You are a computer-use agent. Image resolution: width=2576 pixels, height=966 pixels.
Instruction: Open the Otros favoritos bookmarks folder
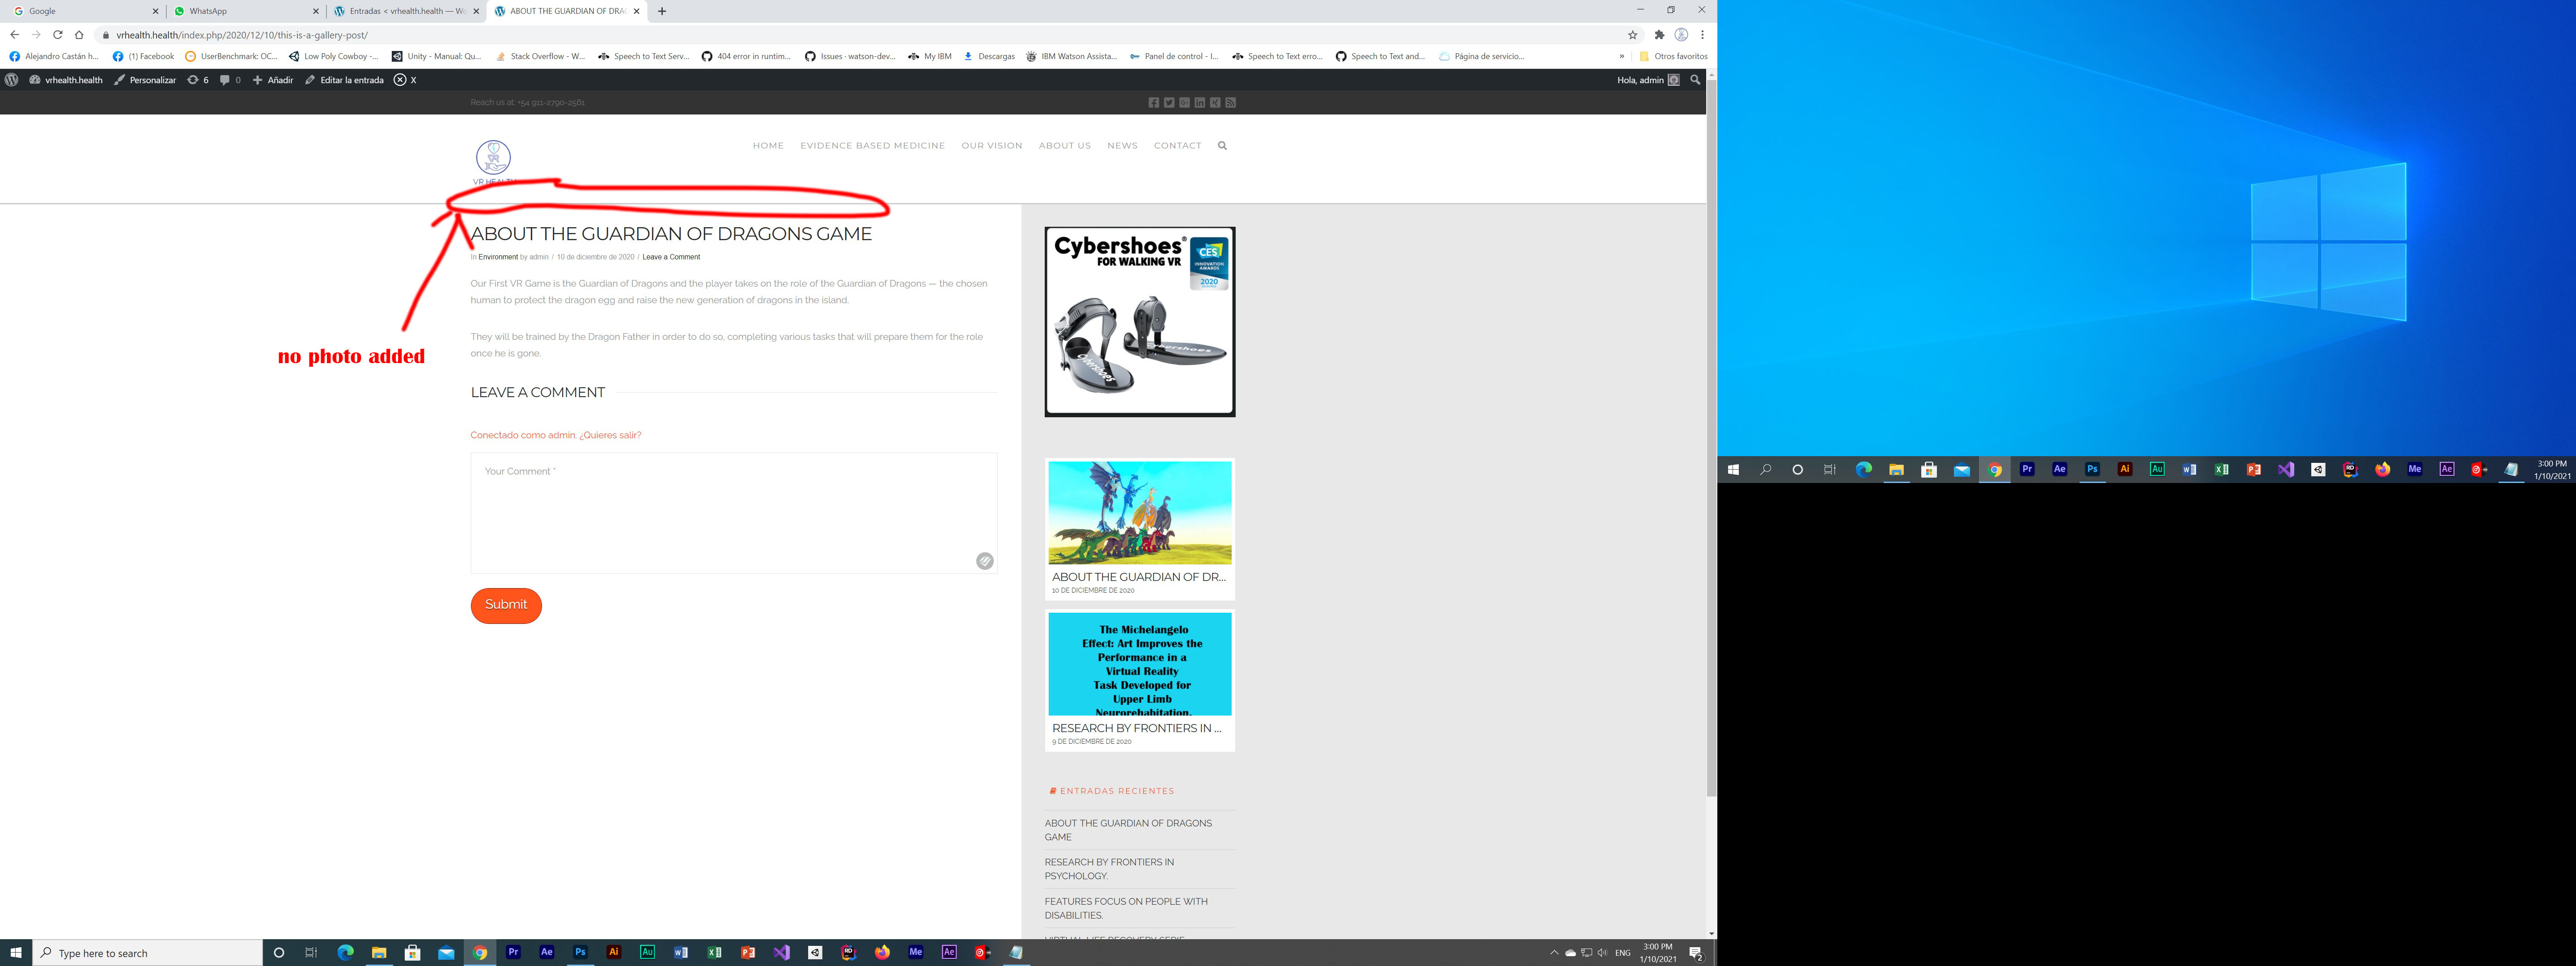click(1673, 57)
